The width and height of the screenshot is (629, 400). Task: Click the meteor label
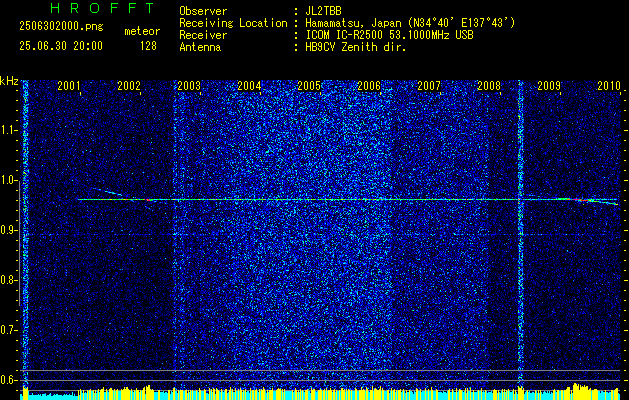[142, 31]
